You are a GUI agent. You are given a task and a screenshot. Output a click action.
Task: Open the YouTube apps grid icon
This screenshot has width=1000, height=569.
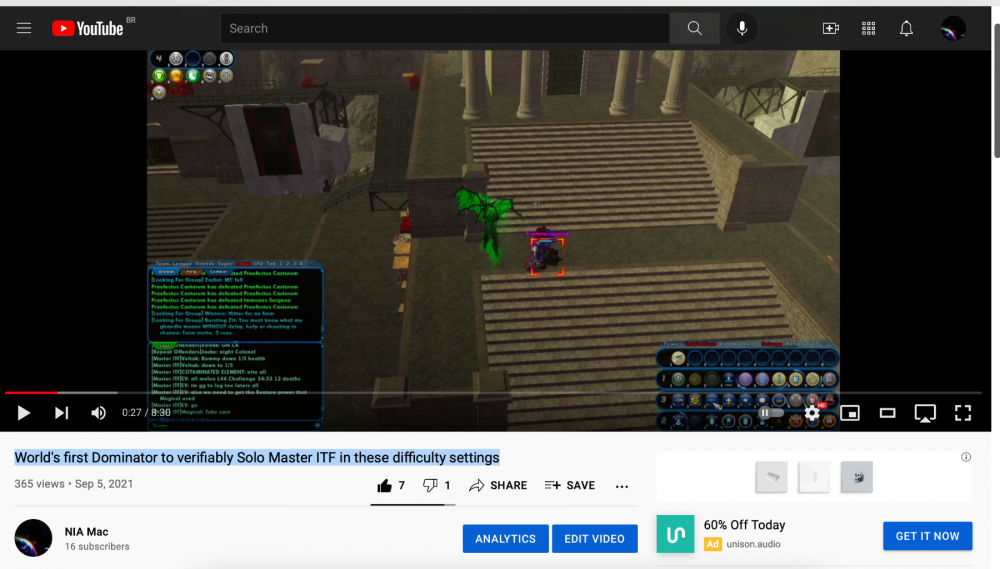point(869,28)
